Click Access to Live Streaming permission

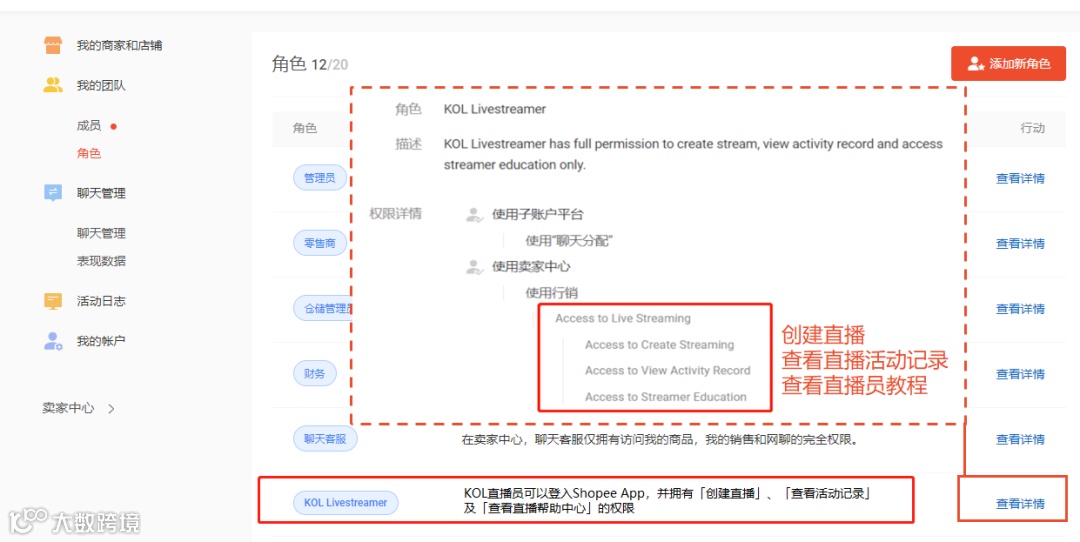pyautogui.click(x=623, y=318)
